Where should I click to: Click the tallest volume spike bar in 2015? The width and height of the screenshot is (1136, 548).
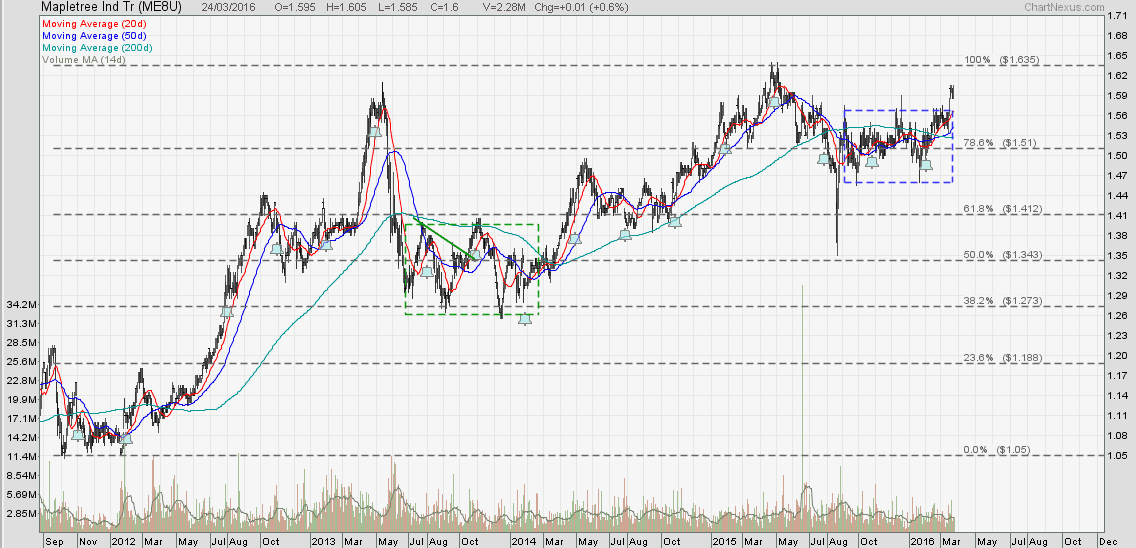803,407
